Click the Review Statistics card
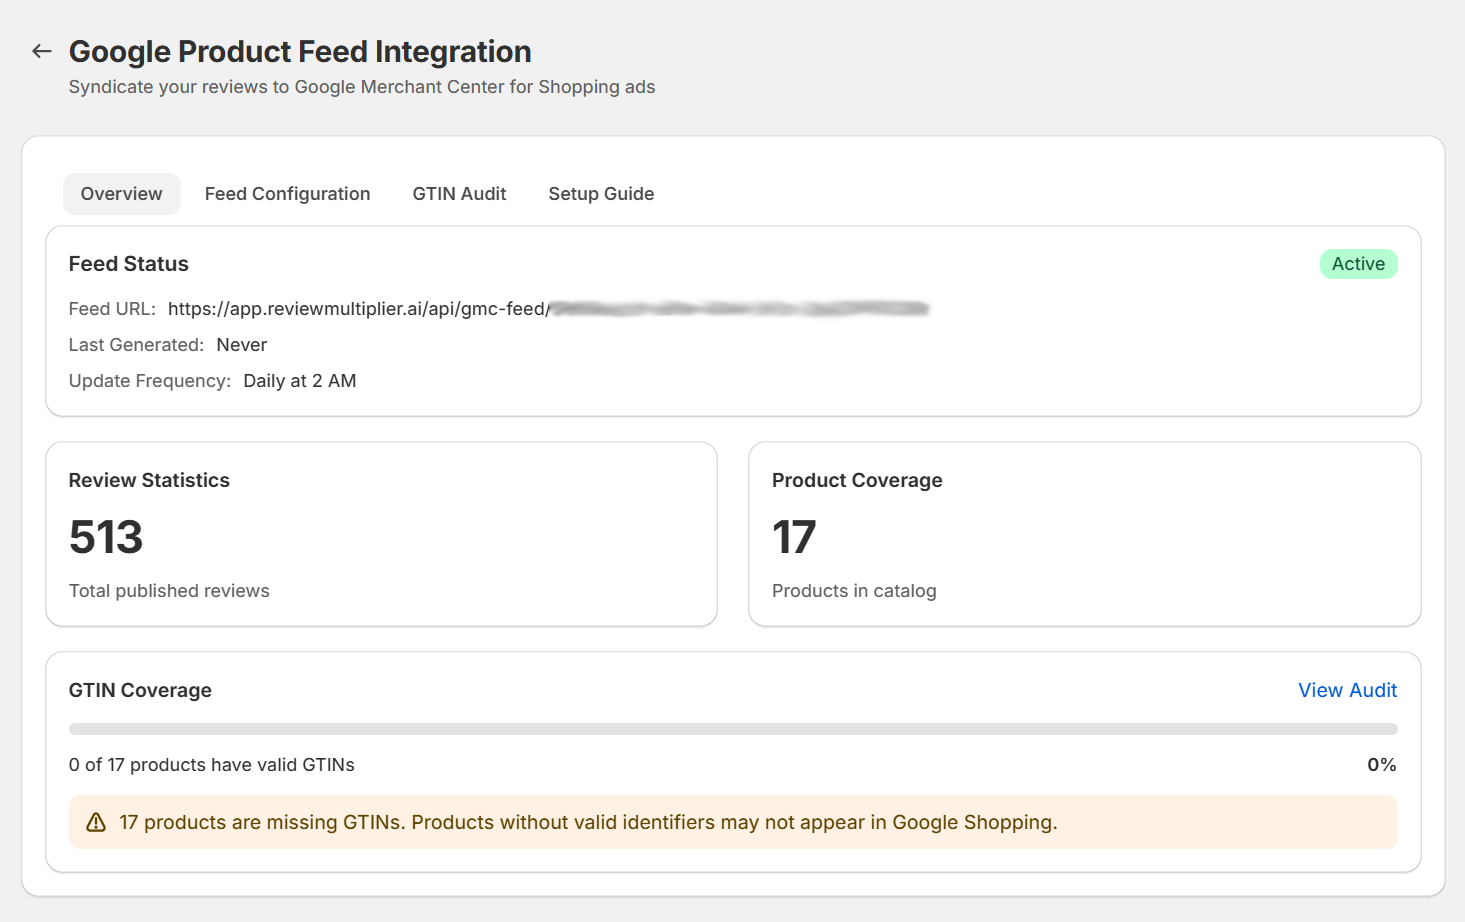The width and height of the screenshot is (1465, 922). point(382,534)
